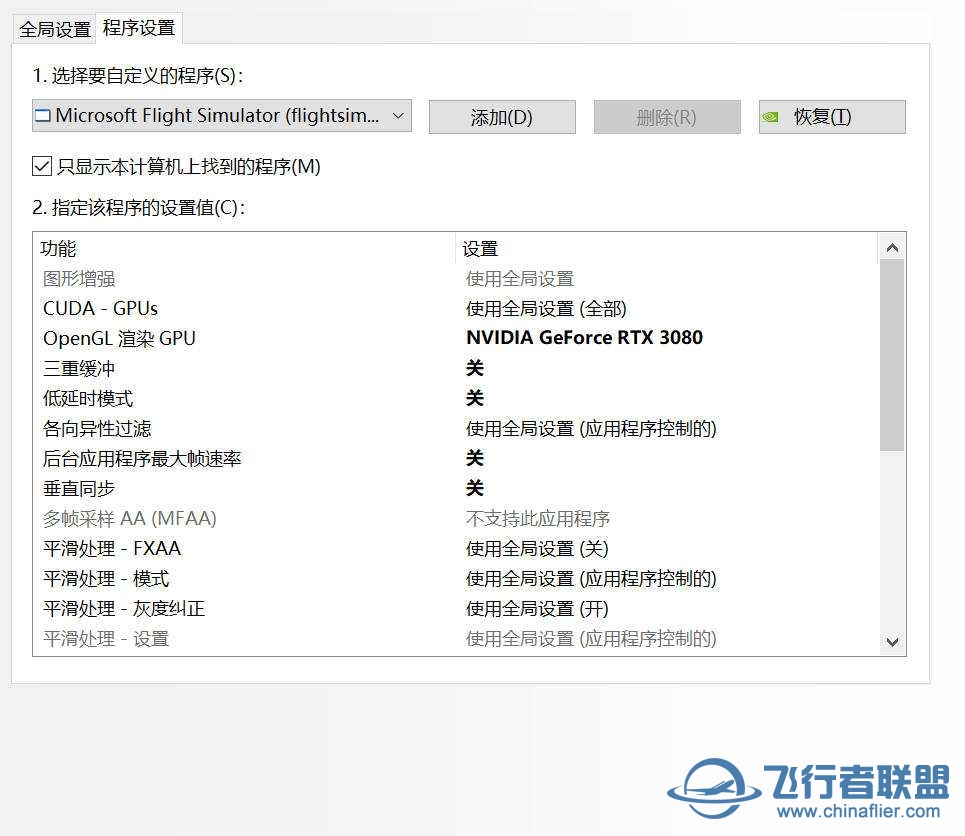Click the 添加(D) button
This screenshot has height=836, width=965.
502,116
